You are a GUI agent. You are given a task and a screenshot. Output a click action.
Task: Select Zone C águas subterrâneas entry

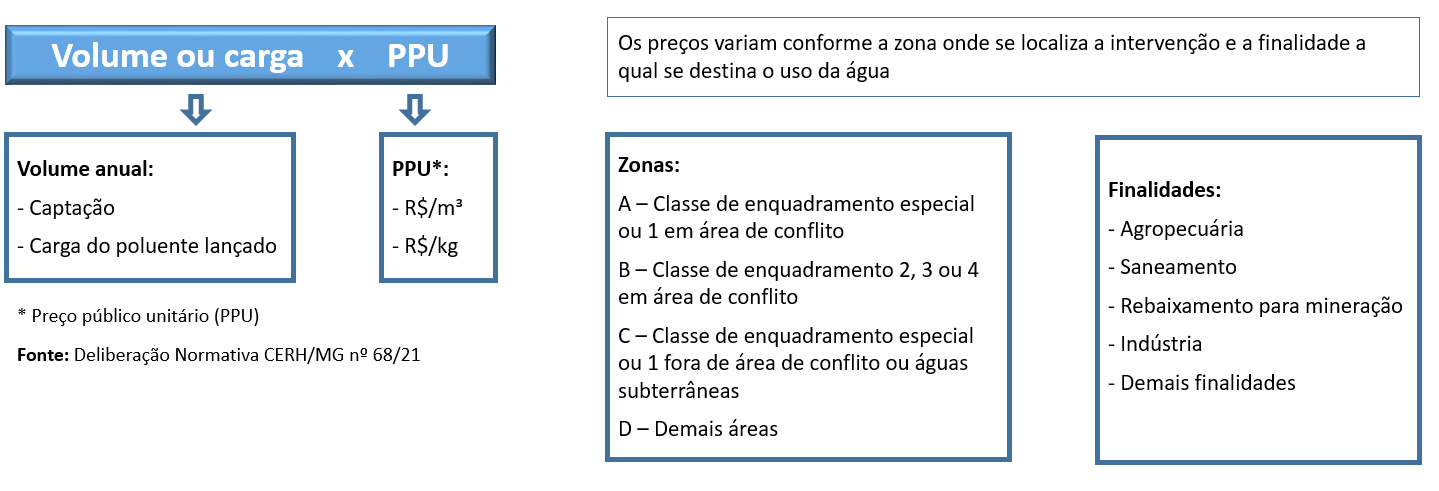point(796,362)
